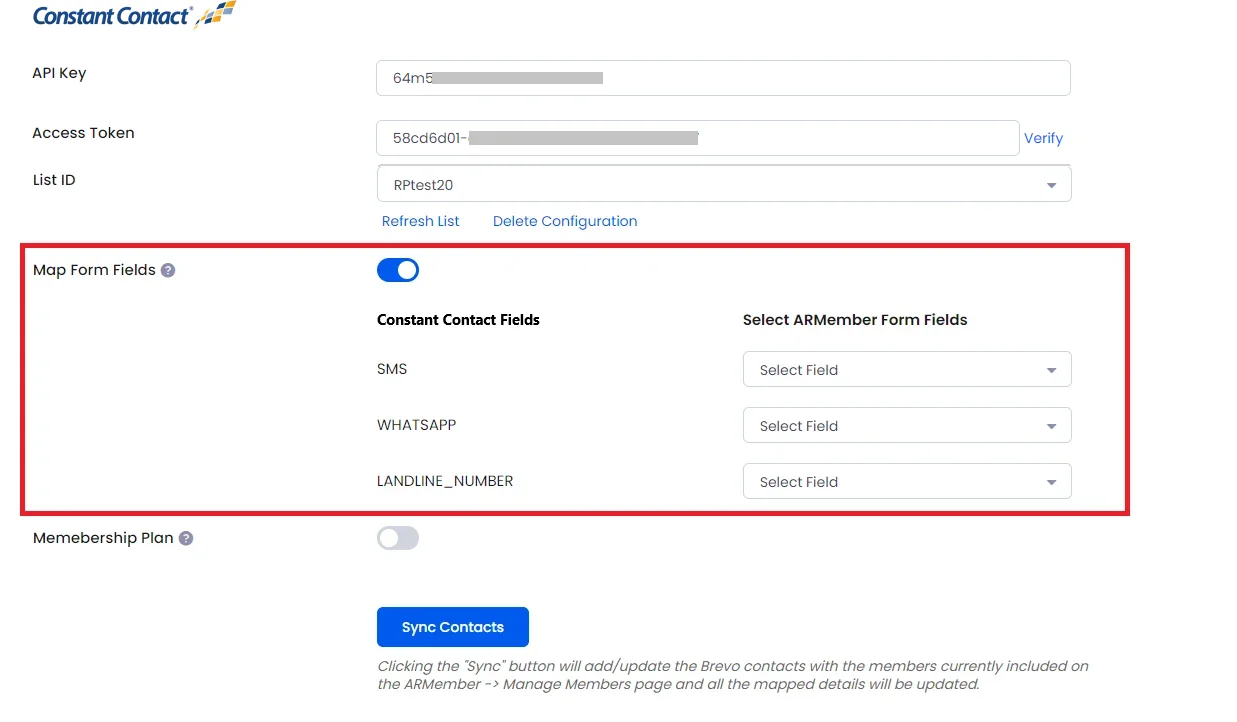Click the List ID label
Viewport: 1237px width, 722px height.
(54, 180)
